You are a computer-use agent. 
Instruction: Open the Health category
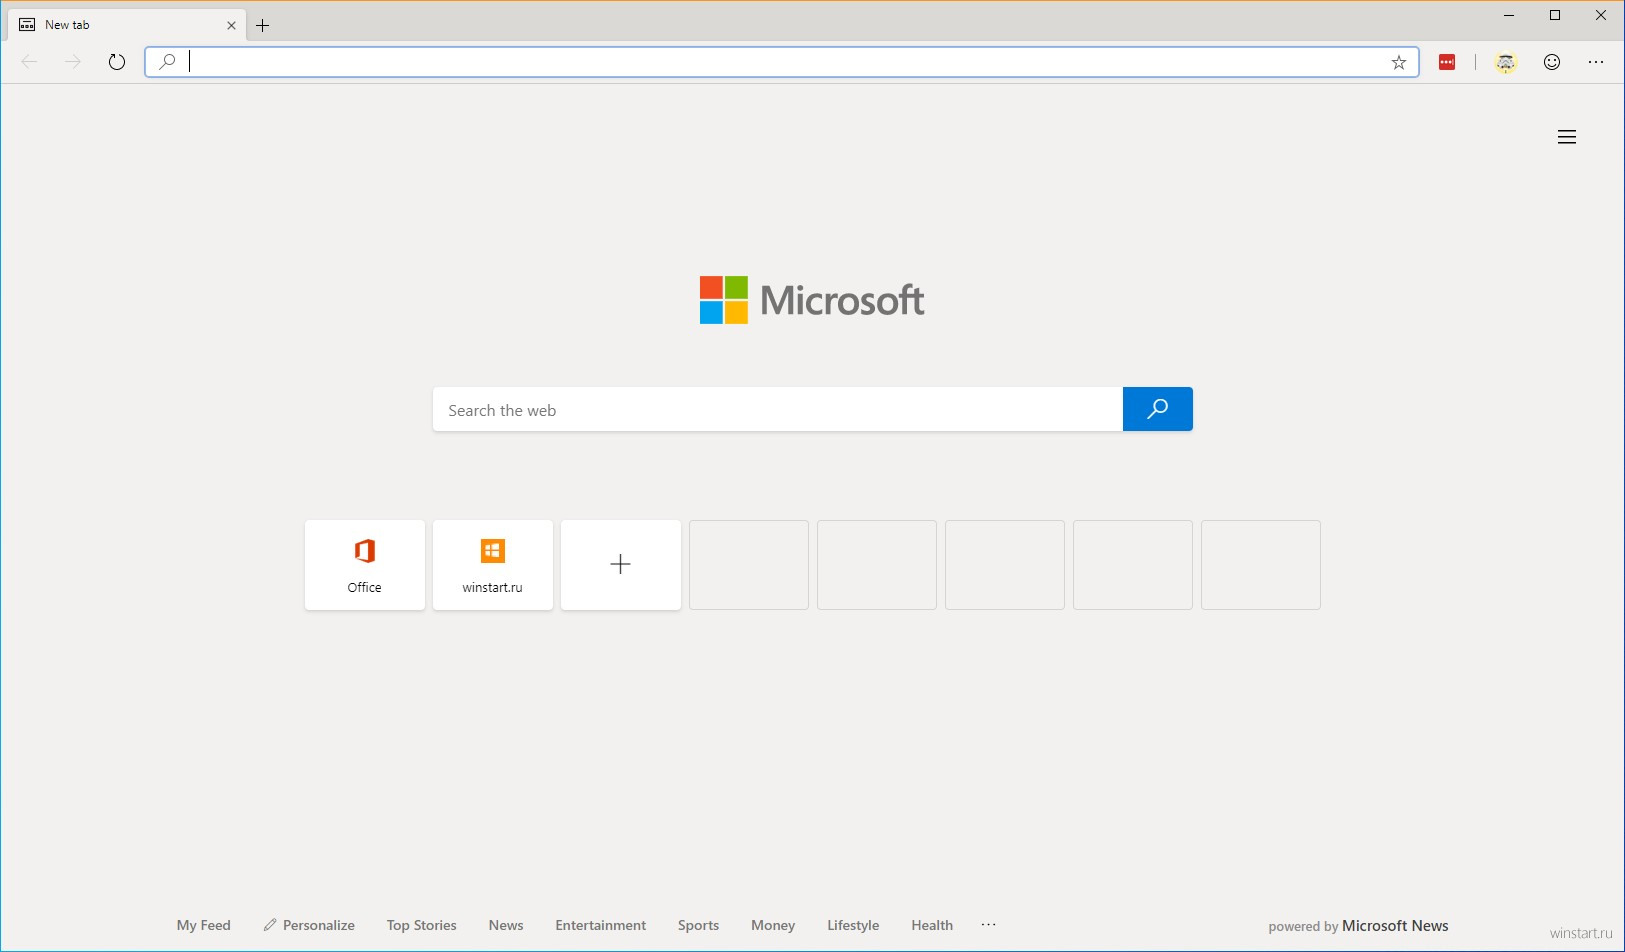[x=932, y=925]
